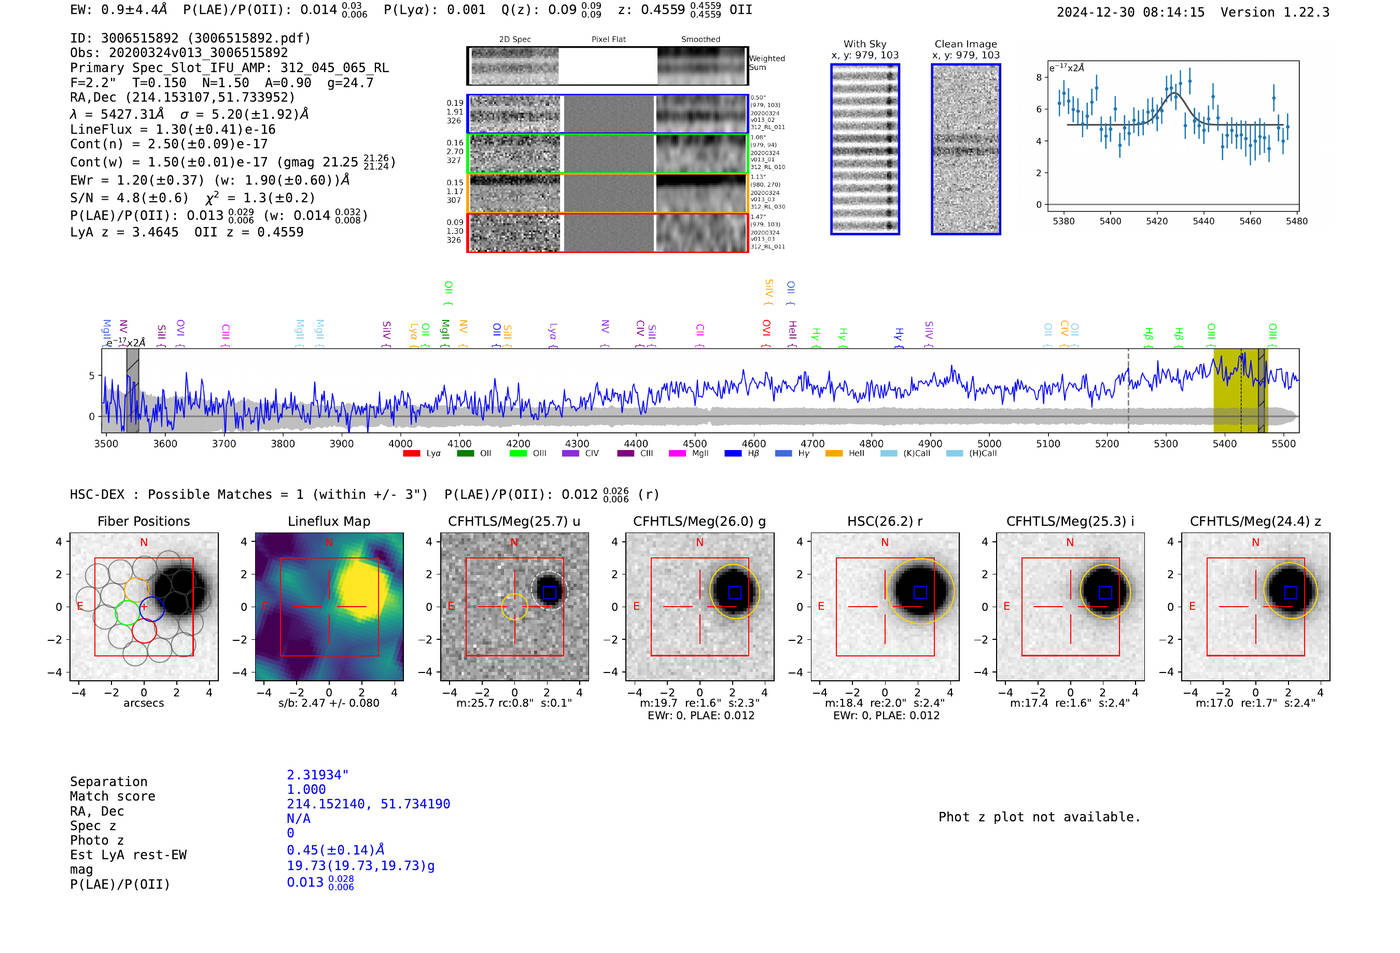Click the timestamp 2024-12-30 08:14:15
This screenshot has width=1400, height=953.
click(x=1131, y=12)
